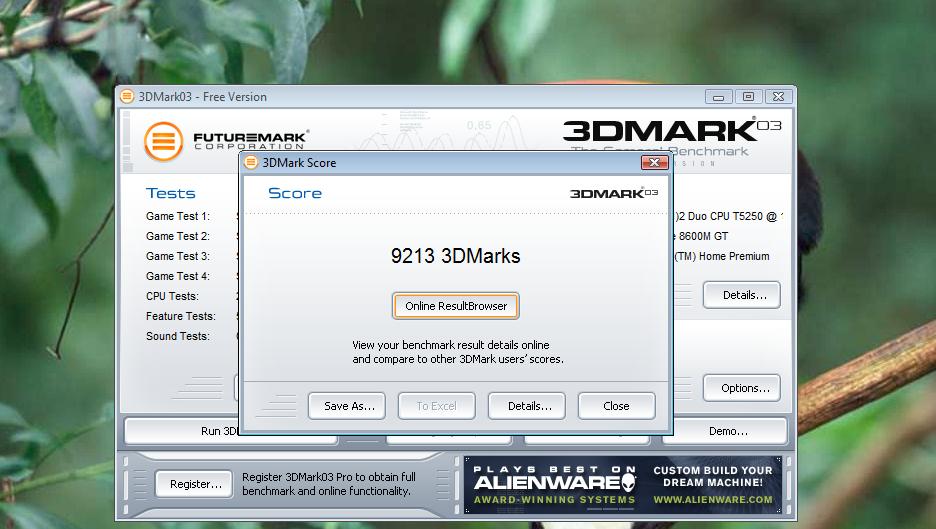This screenshot has height=529, width=936.
Task: Click the '8600M GT' graphics card text
Action: coord(703,236)
